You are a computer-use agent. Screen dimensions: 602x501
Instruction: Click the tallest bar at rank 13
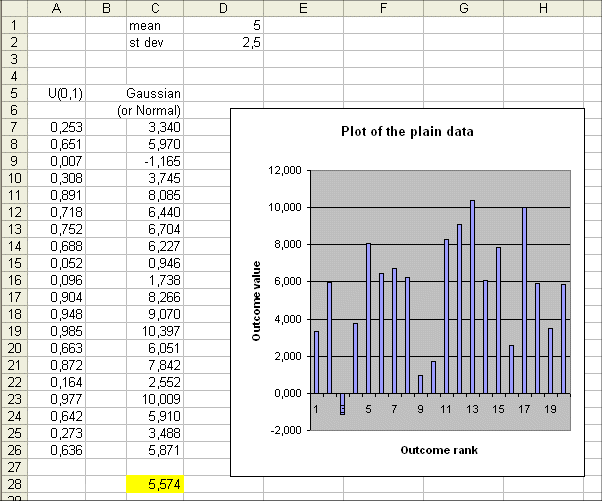tap(472, 297)
